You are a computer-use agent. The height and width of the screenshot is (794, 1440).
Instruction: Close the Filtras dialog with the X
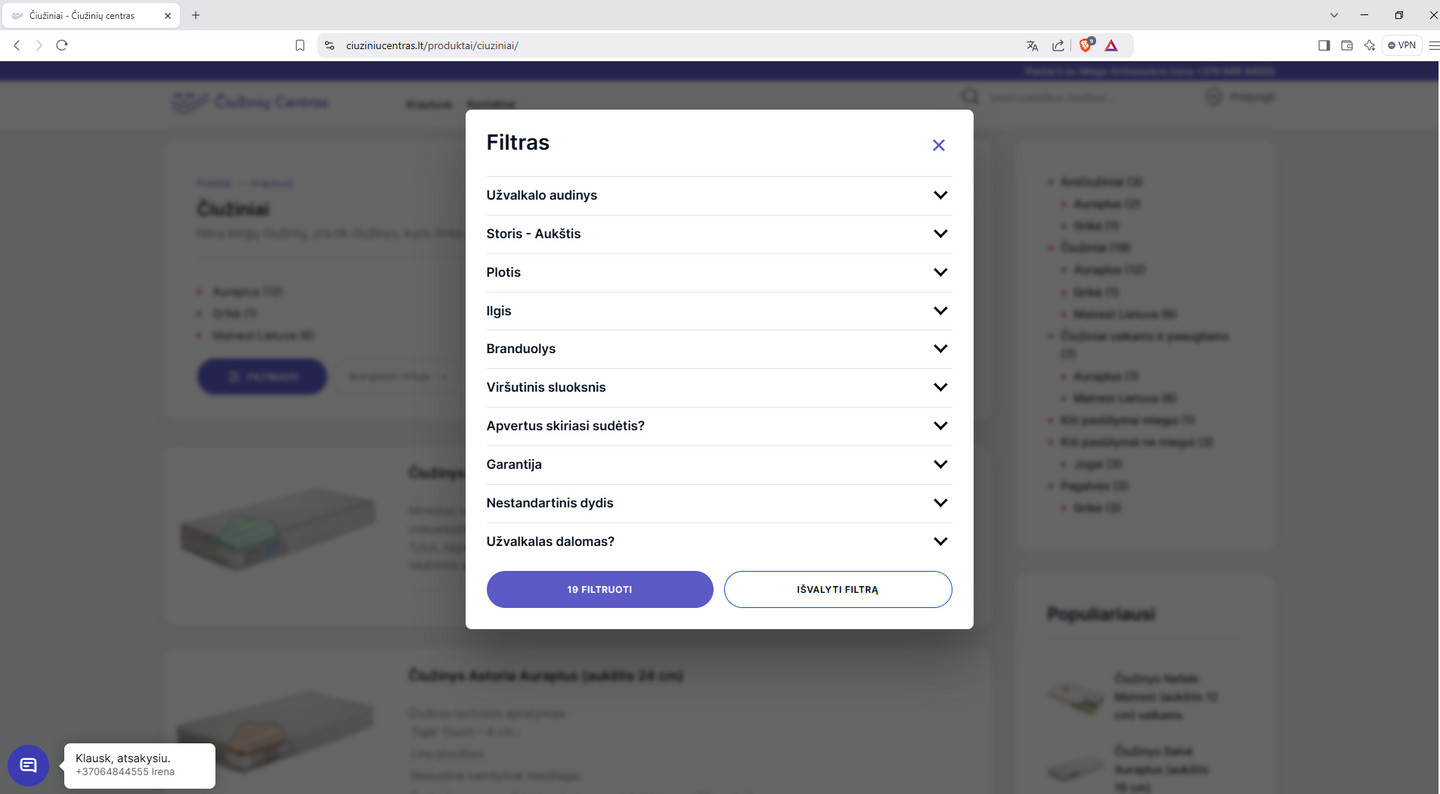[x=938, y=145]
